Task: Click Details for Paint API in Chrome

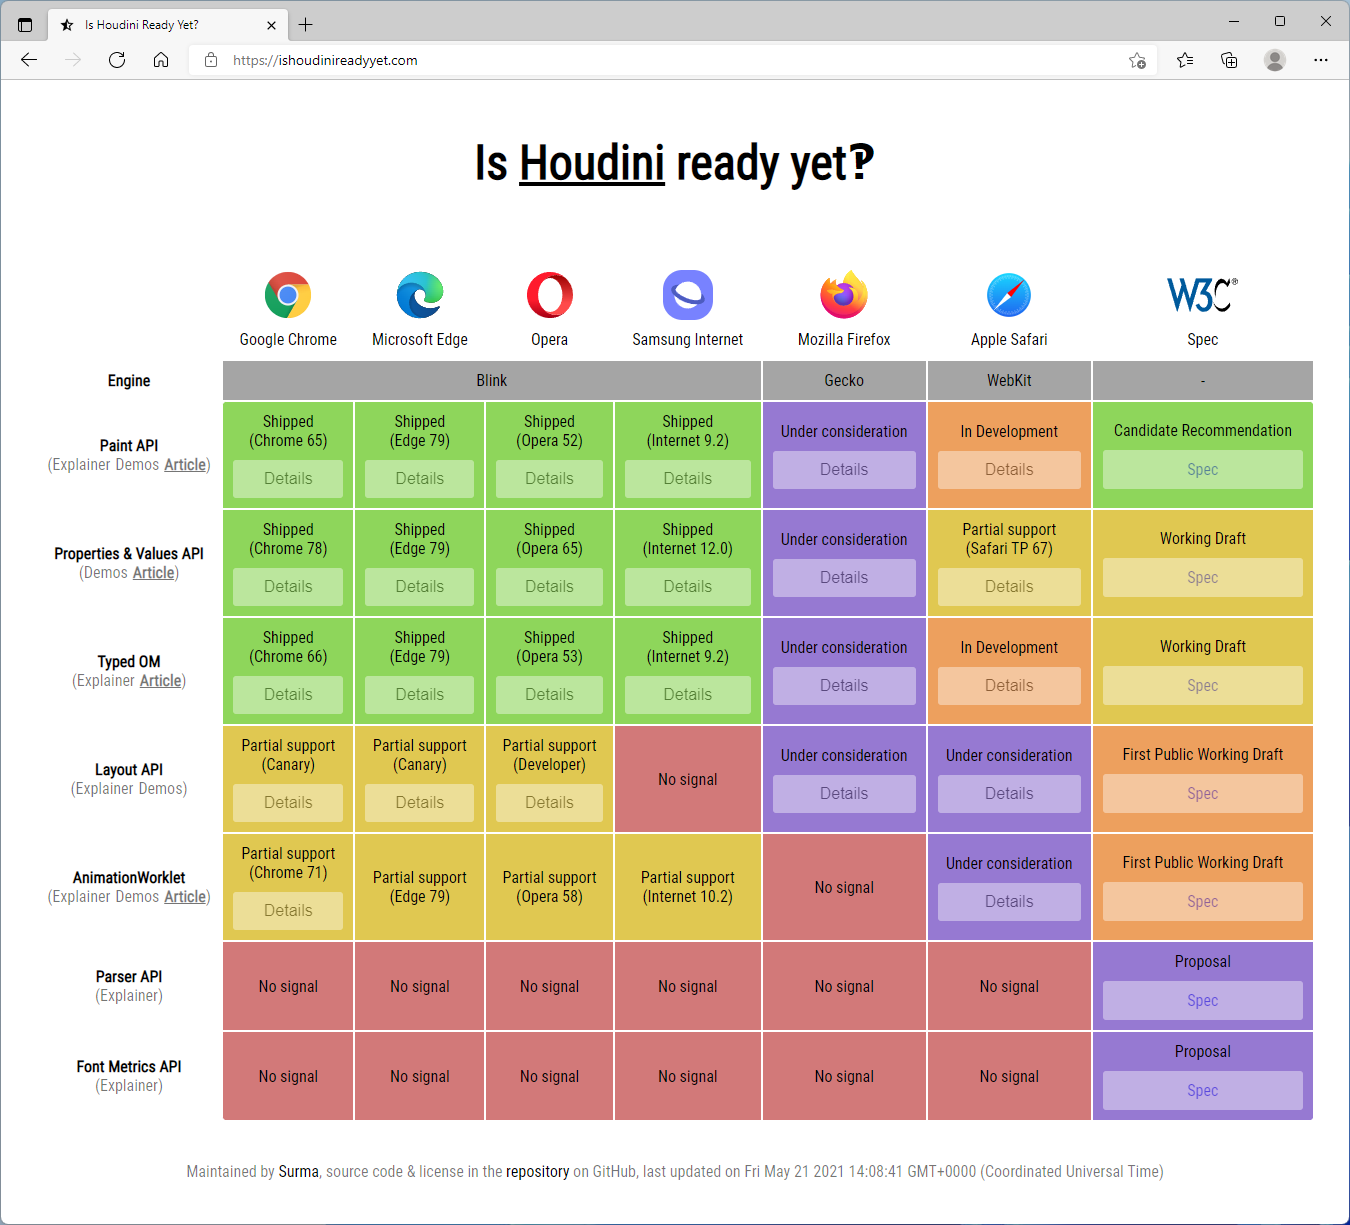Action: (x=288, y=479)
